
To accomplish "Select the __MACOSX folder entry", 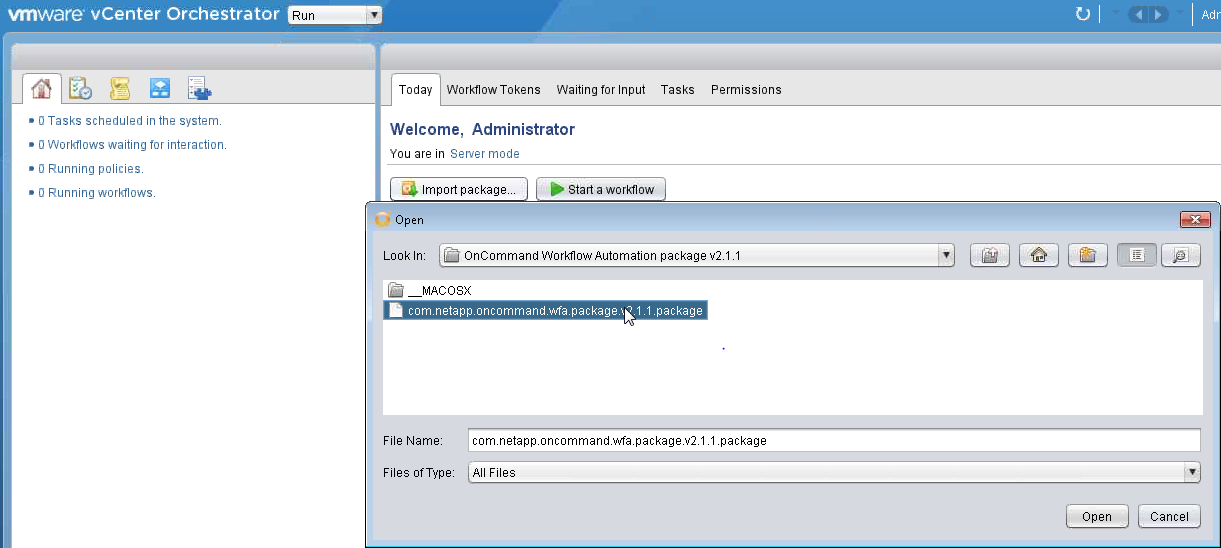I will [x=429, y=291].
